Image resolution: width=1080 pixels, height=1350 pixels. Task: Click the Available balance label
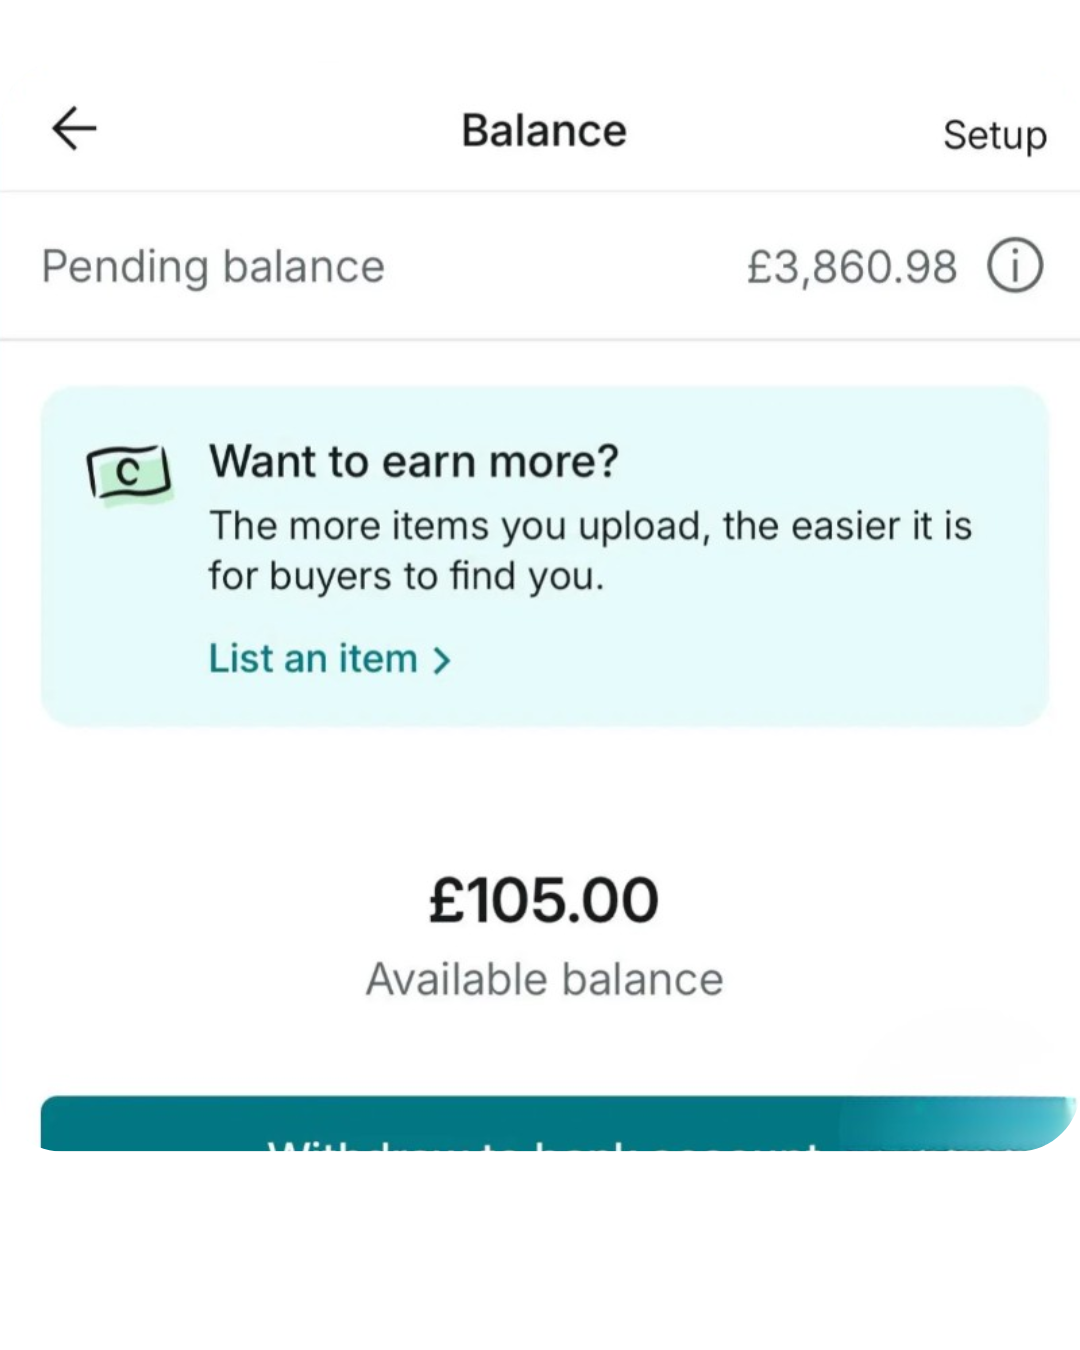544,979
